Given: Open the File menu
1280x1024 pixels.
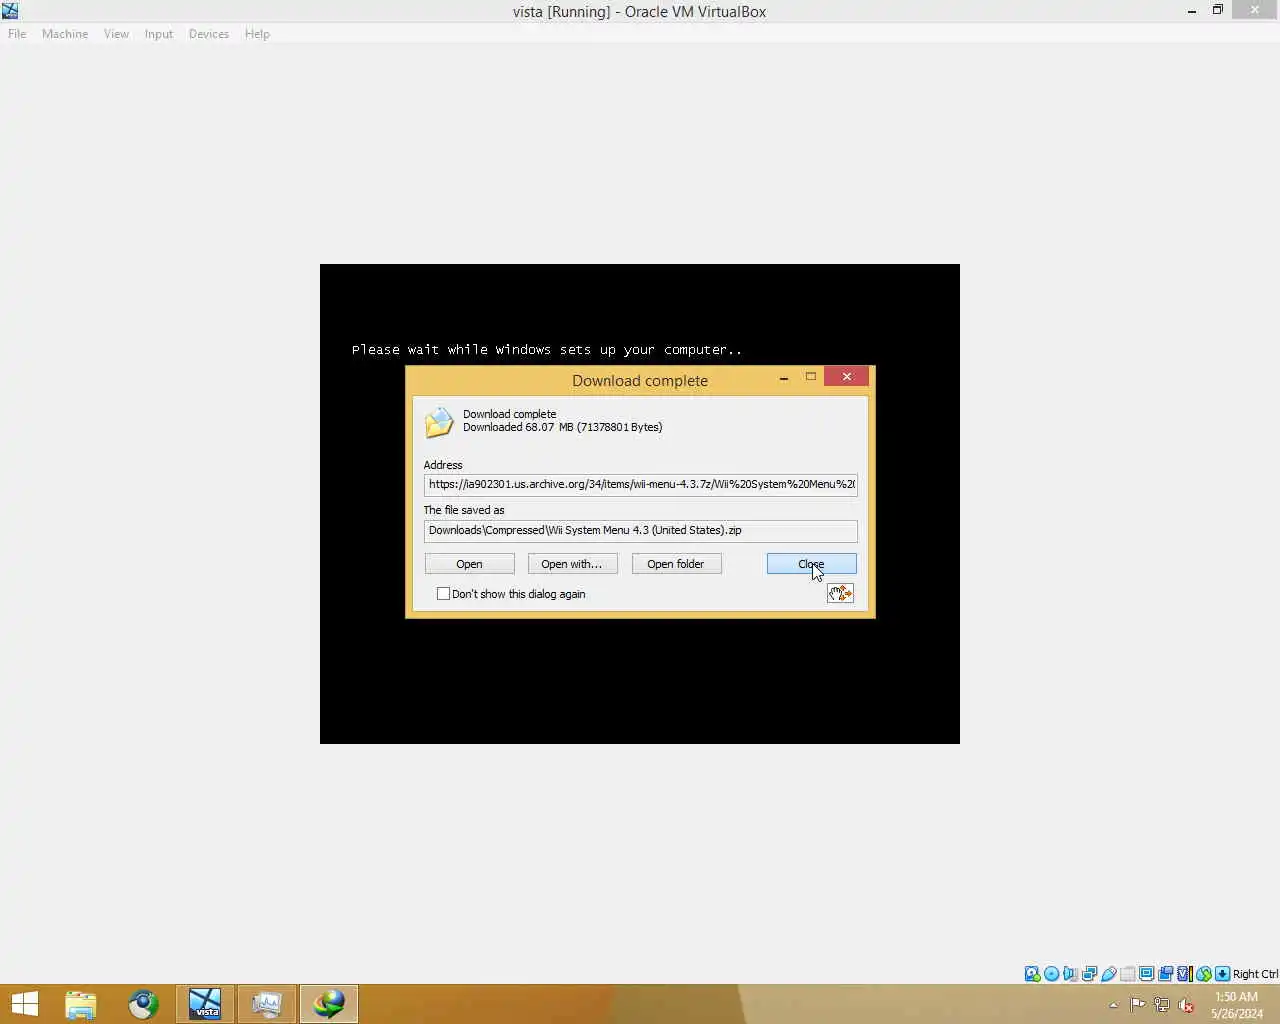Looking at the screenshot, I should click(x=17, y=34).
